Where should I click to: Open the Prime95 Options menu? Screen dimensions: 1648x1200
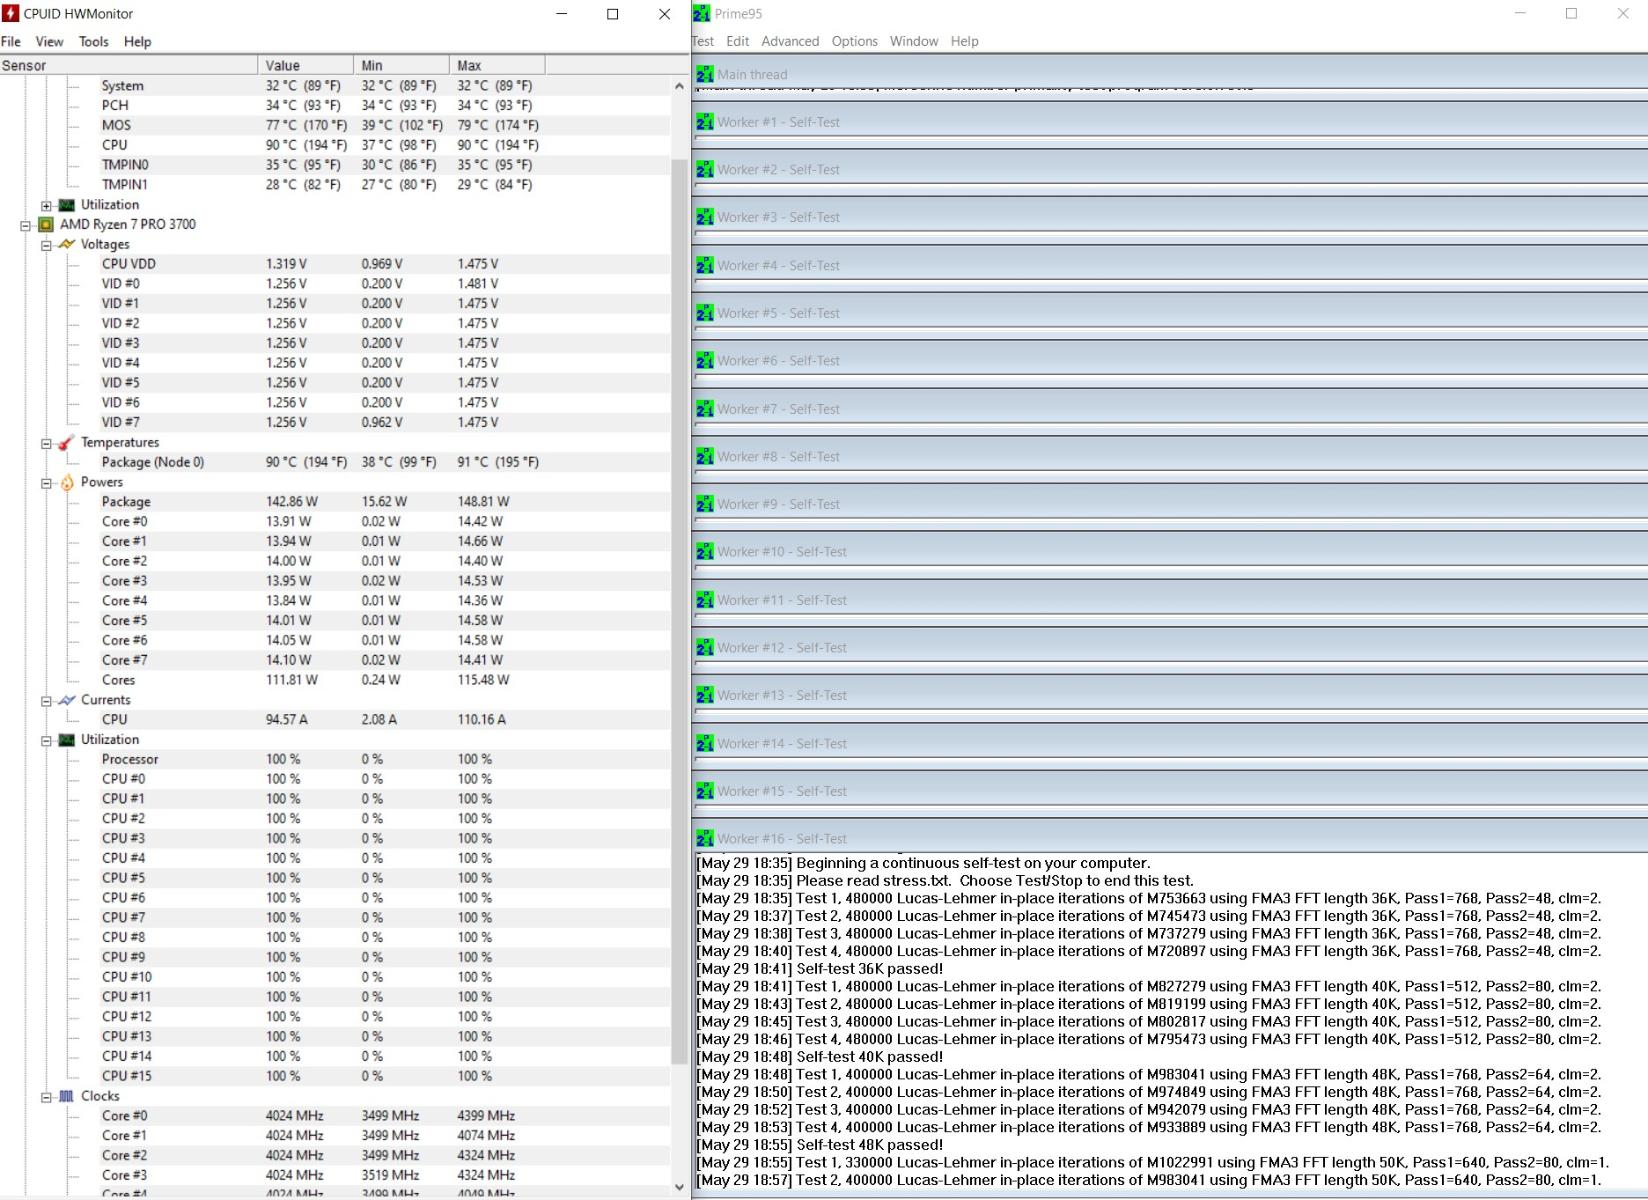[855, 42]
